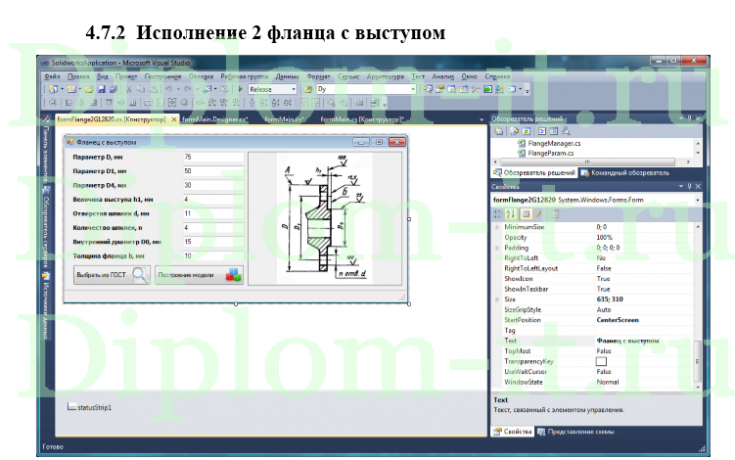The image size is (735, 460).
Task: Open the Панель элементов side panel
Action: click(x=46, y=149)
